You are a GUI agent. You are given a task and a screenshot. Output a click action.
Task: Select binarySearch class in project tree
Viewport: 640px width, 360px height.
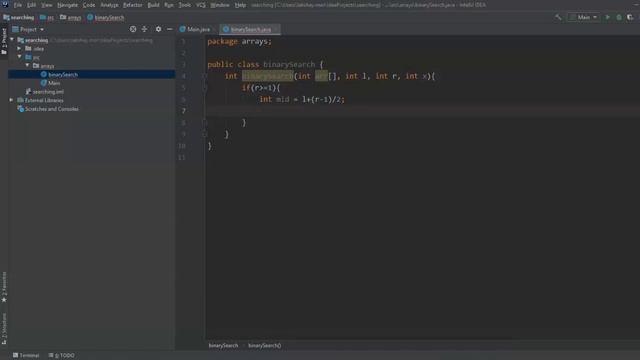62,74
